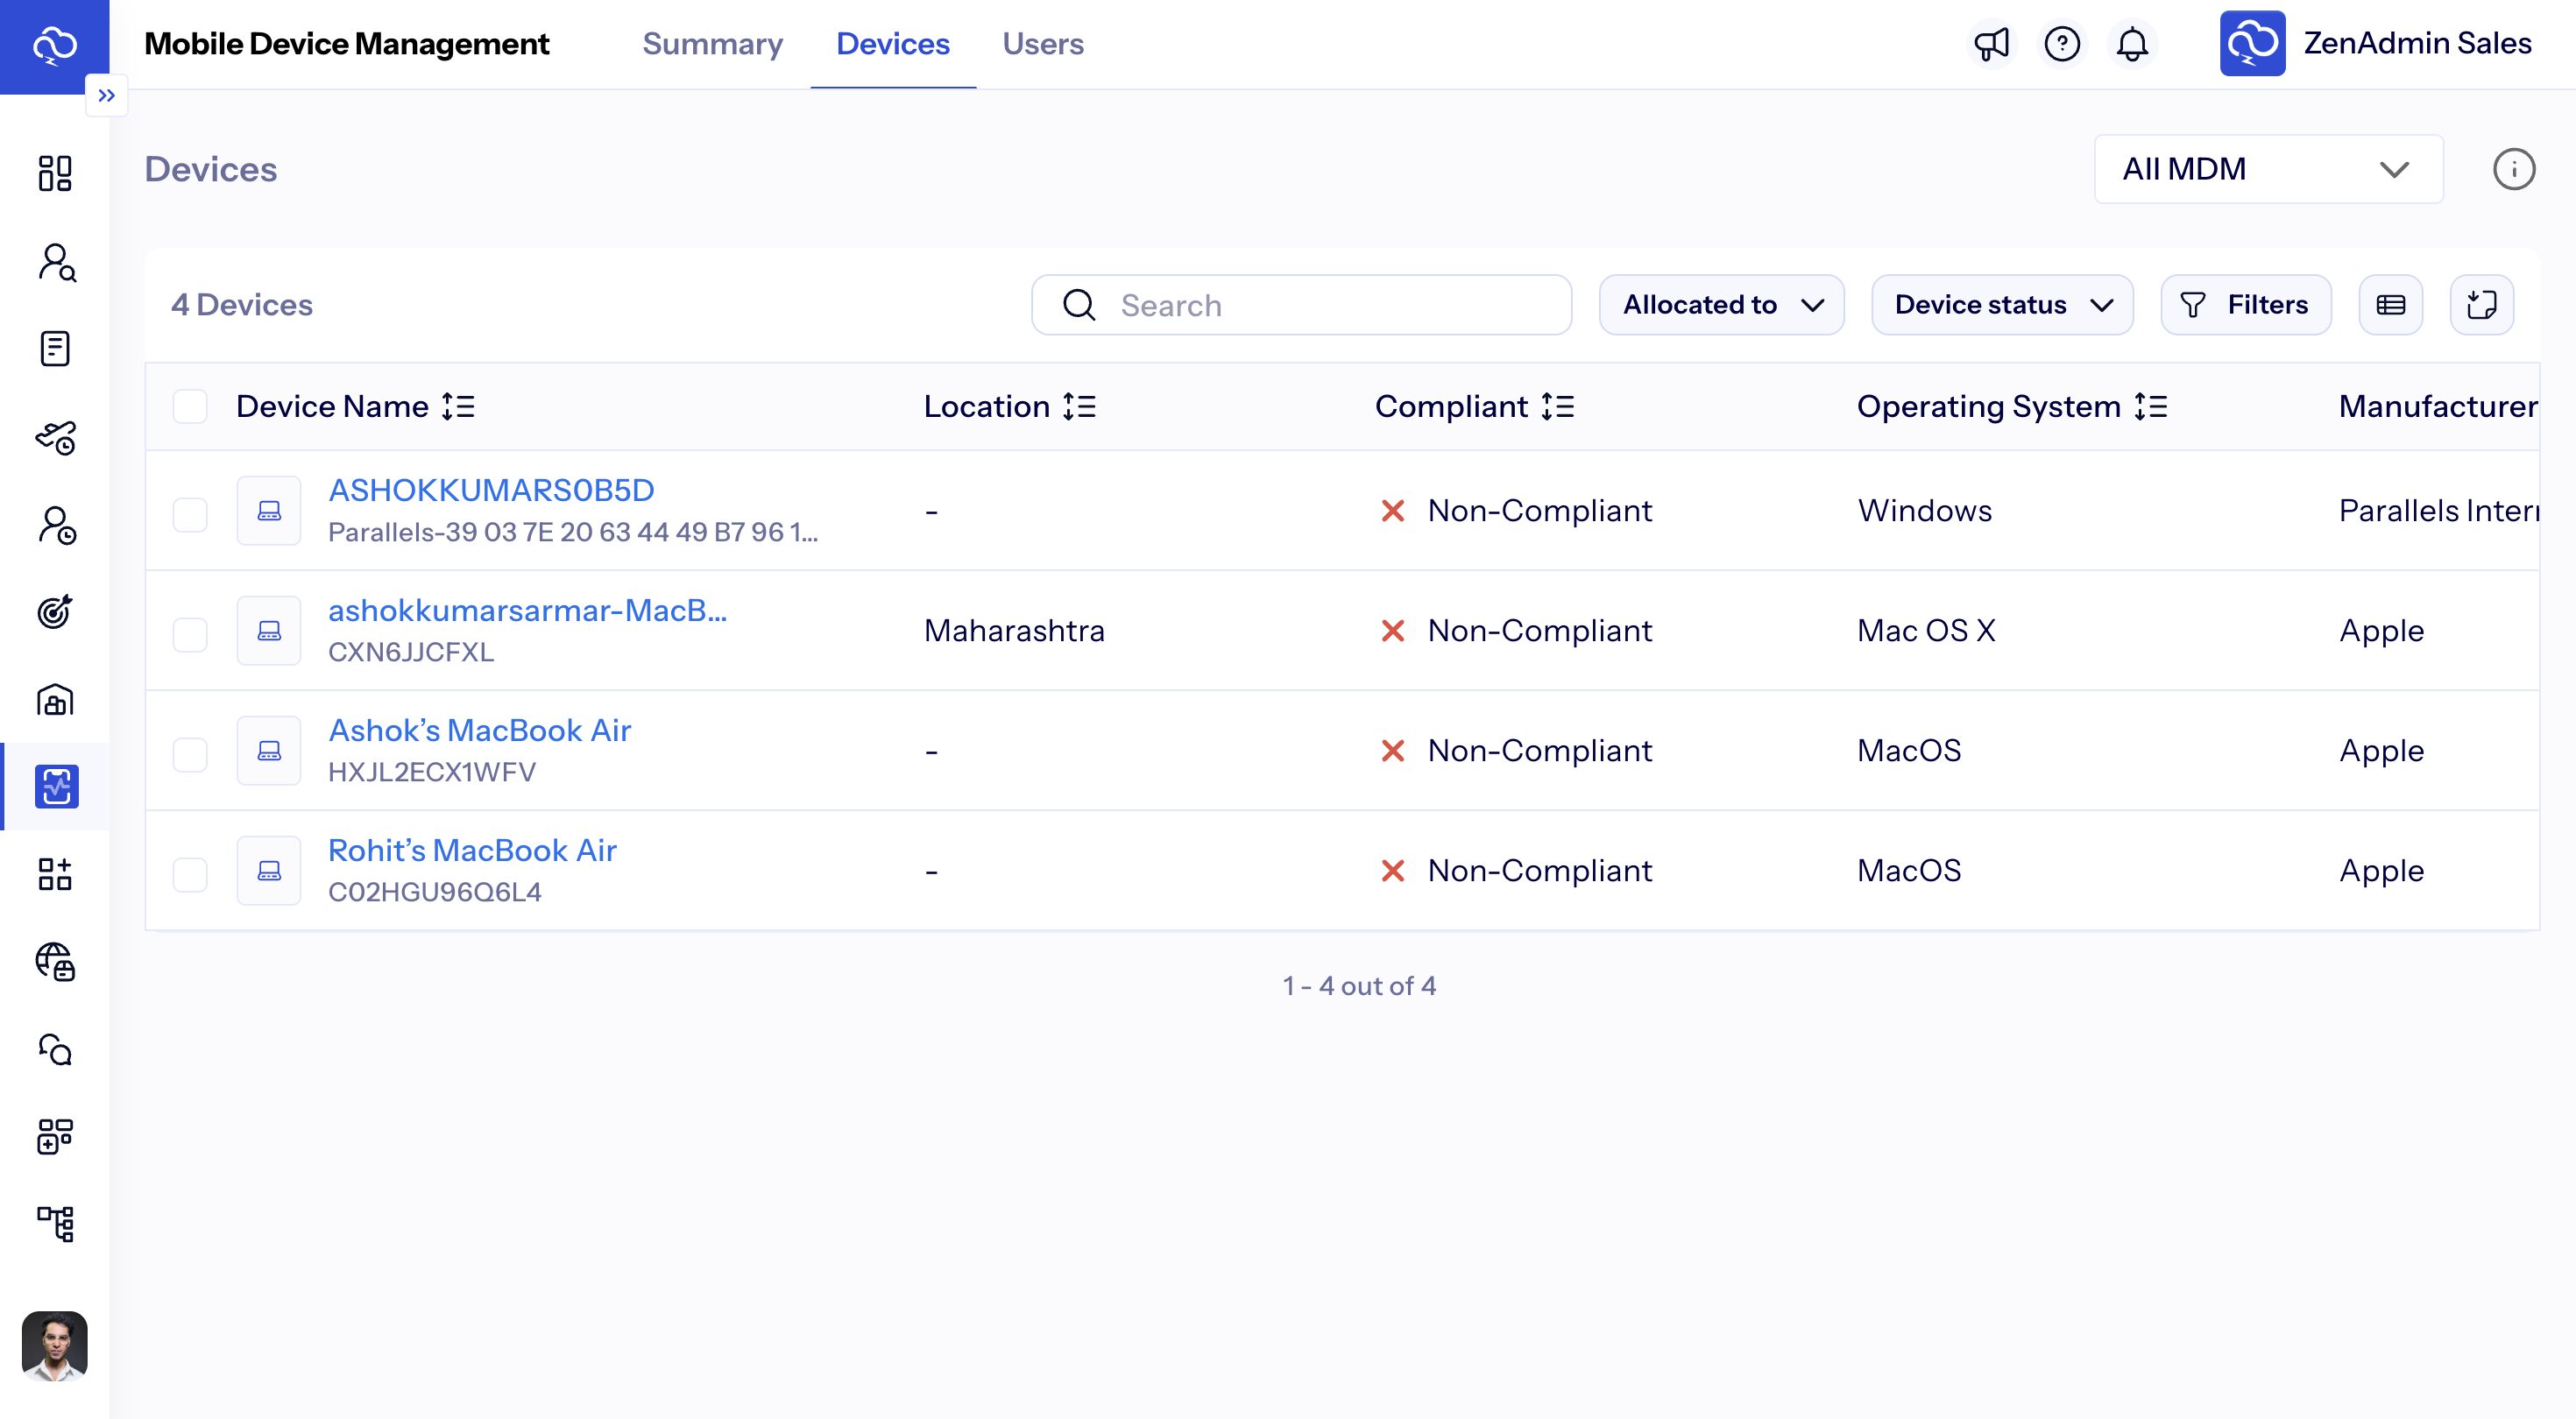The height and width of the screenshot is (1419, 2576).
Task: Open the column settings table icon
Action: 2391,304
